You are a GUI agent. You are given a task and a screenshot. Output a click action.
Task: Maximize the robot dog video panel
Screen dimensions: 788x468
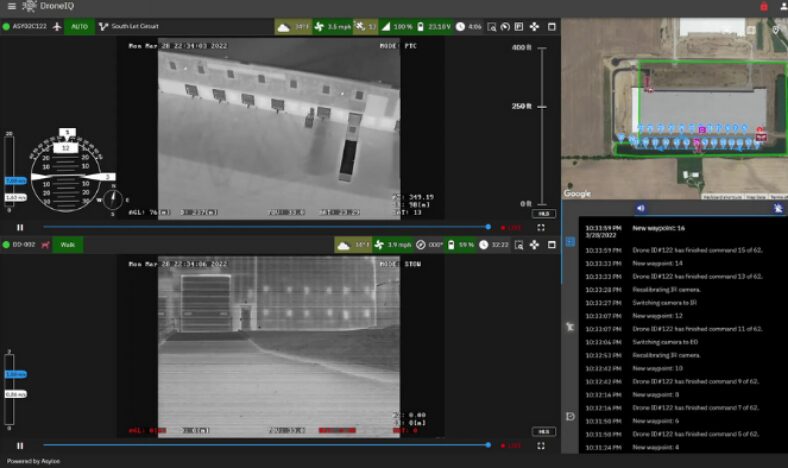(x=551, y=245)
